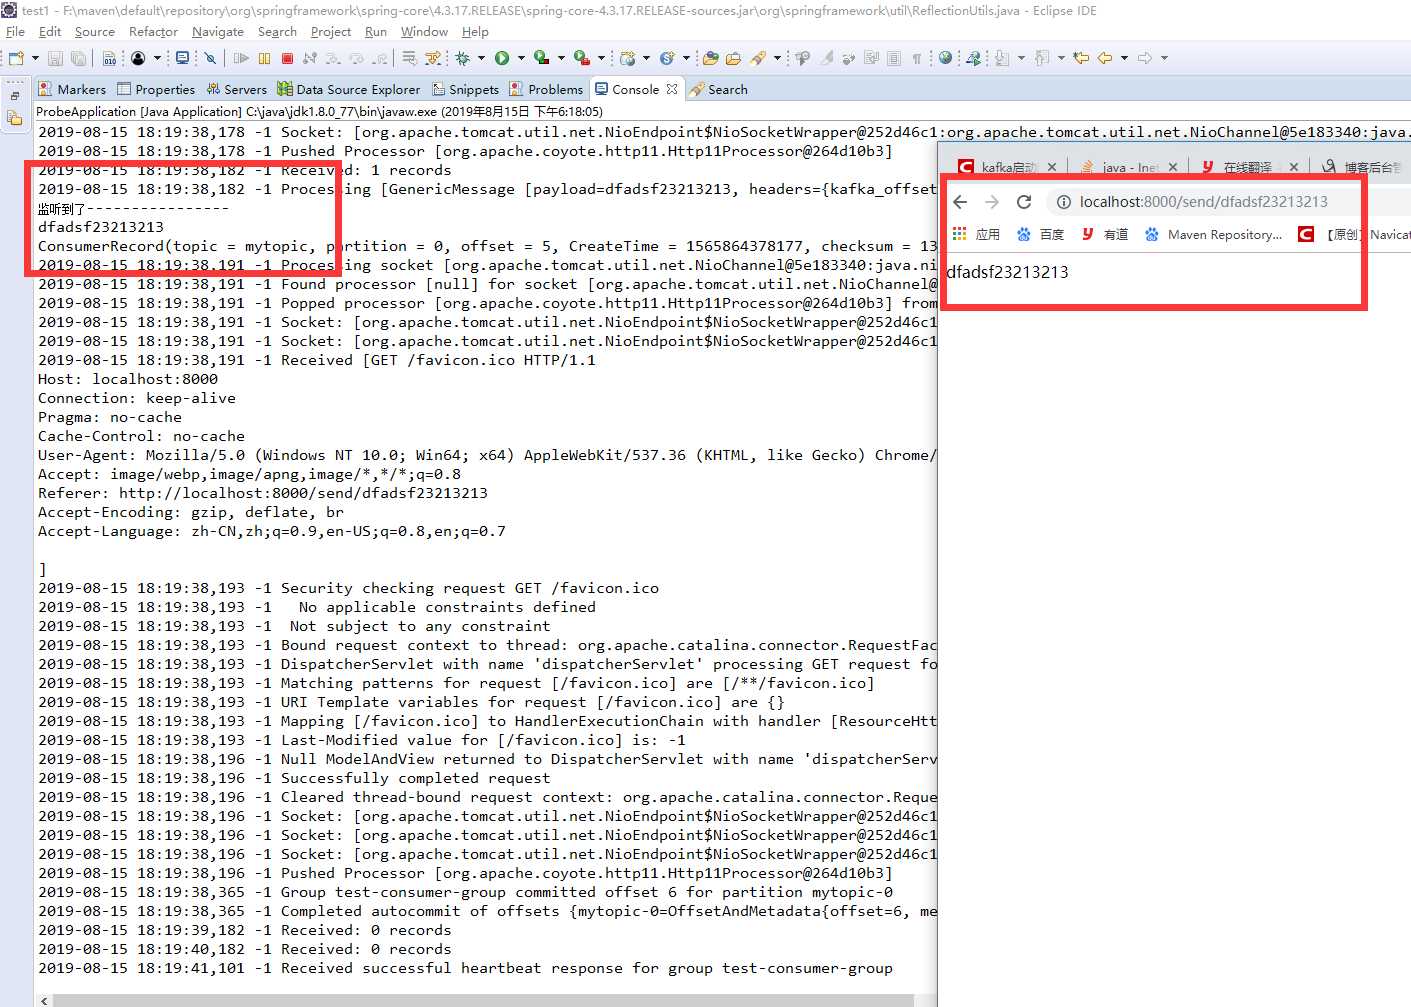The image size is (1411, 1007).
Task: Switch to the Data Source Explorer tab
Action: 349,89
